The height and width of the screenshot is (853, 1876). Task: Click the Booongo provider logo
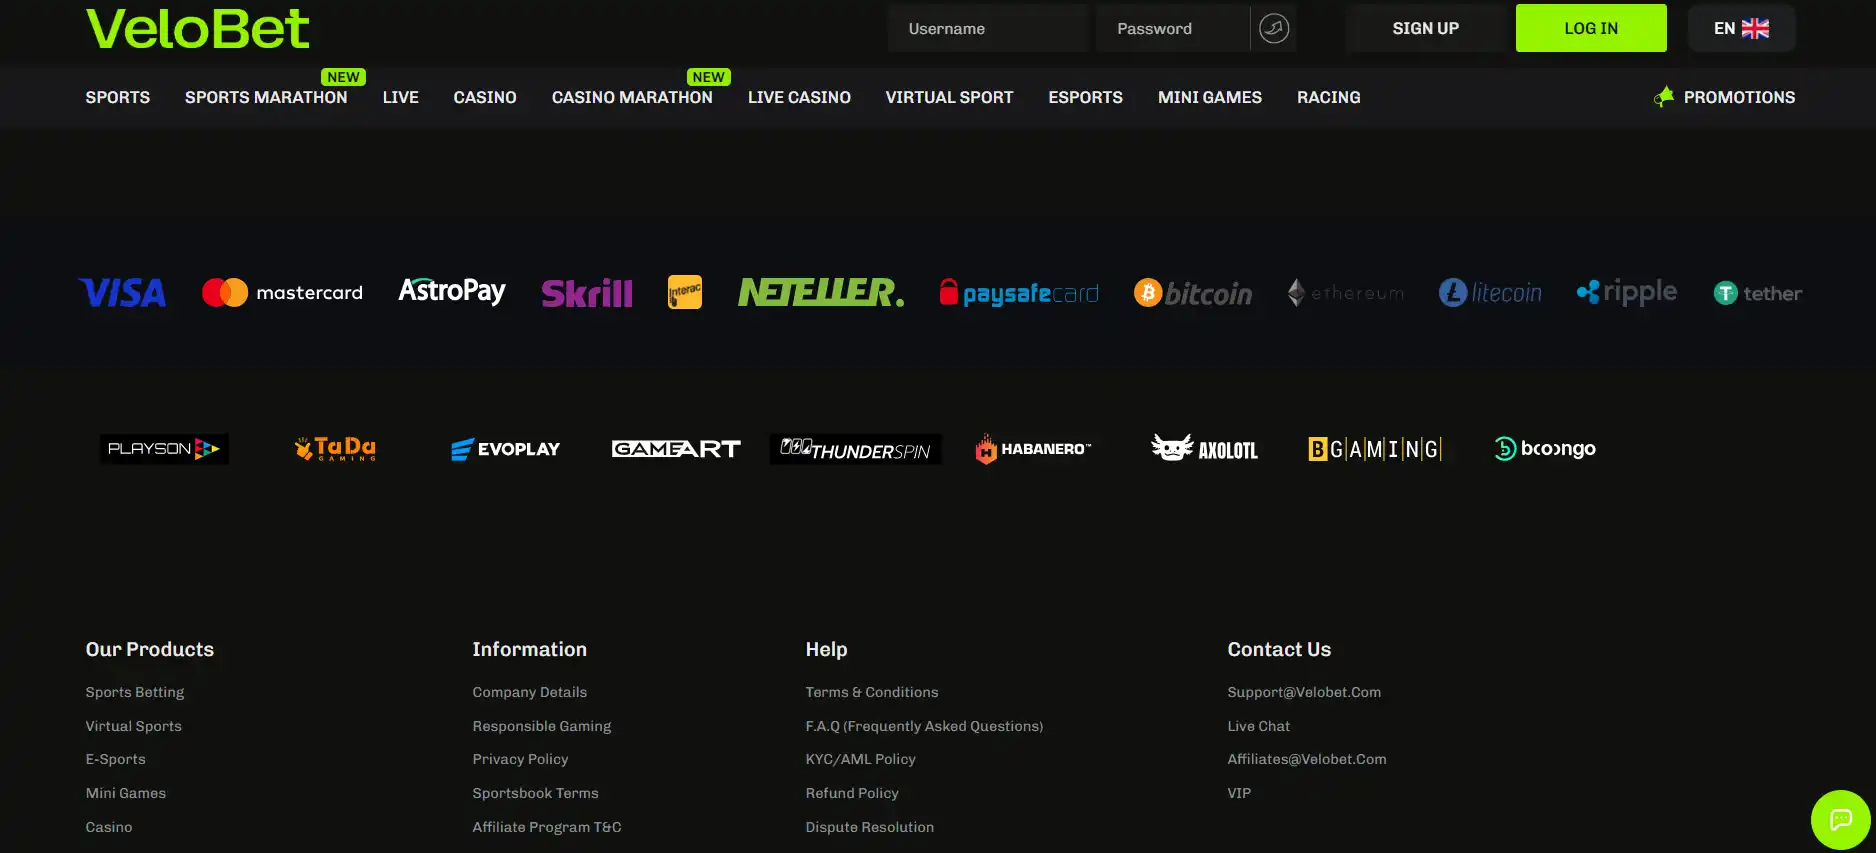tap(1545, 449)
